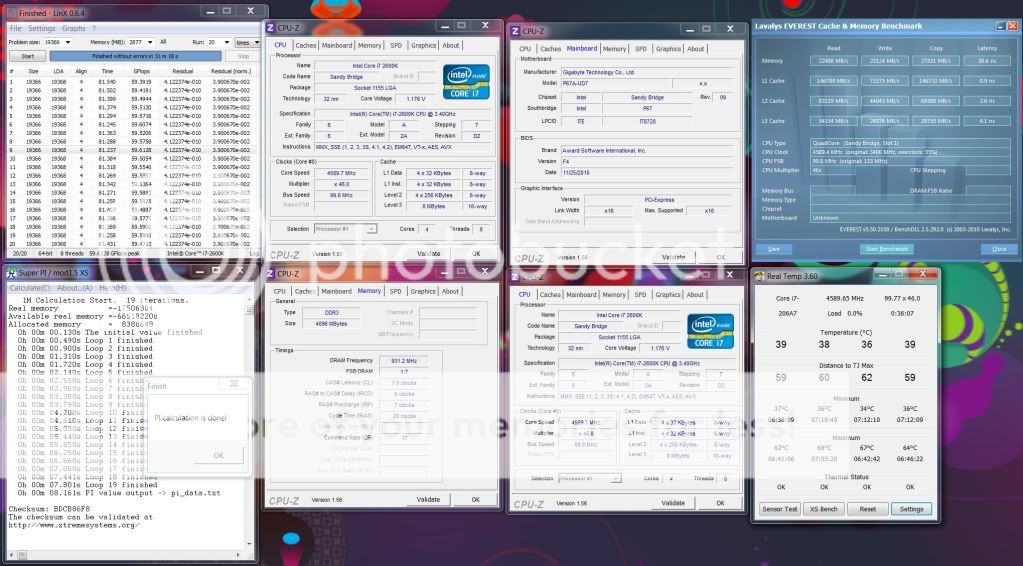Click Sensor Test in Real Temp
Screen dimensions: 1023x566
pyautogui.click(x=780, y=509)
